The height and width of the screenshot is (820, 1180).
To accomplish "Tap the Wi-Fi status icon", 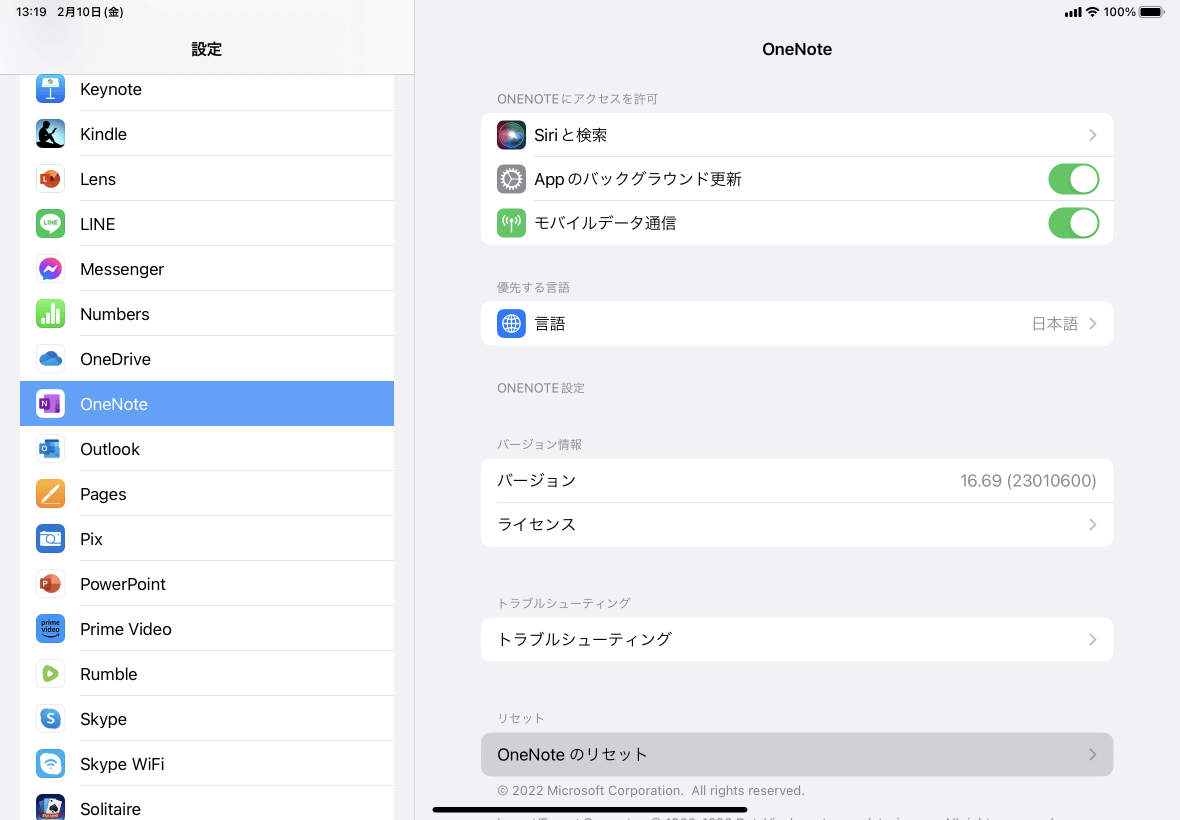I will click(x=1092, y=12).
